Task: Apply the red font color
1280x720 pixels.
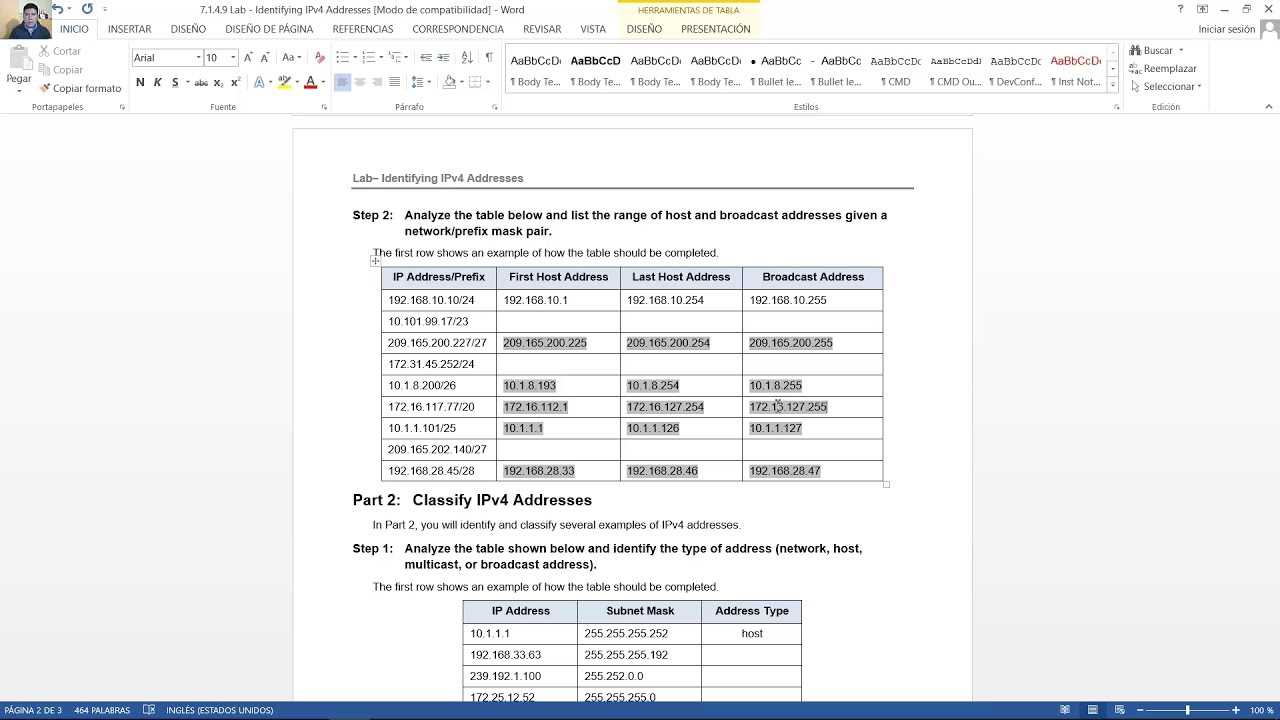Action: [311, 82]
